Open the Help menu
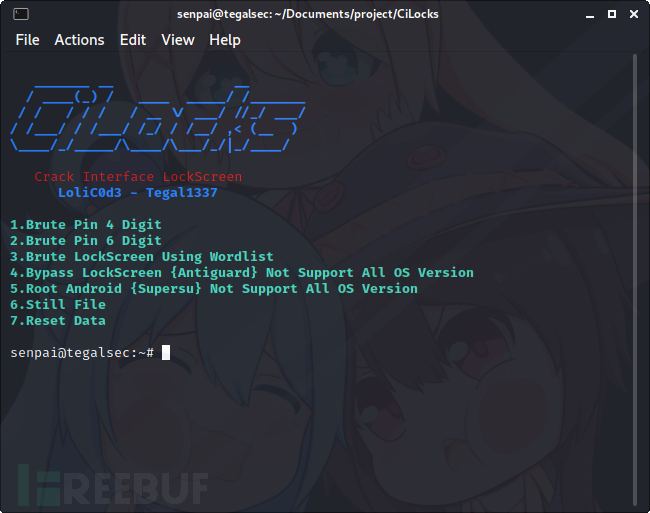Image resolution: width=650 pixels, height=513 pixels. tap(225, 40)
